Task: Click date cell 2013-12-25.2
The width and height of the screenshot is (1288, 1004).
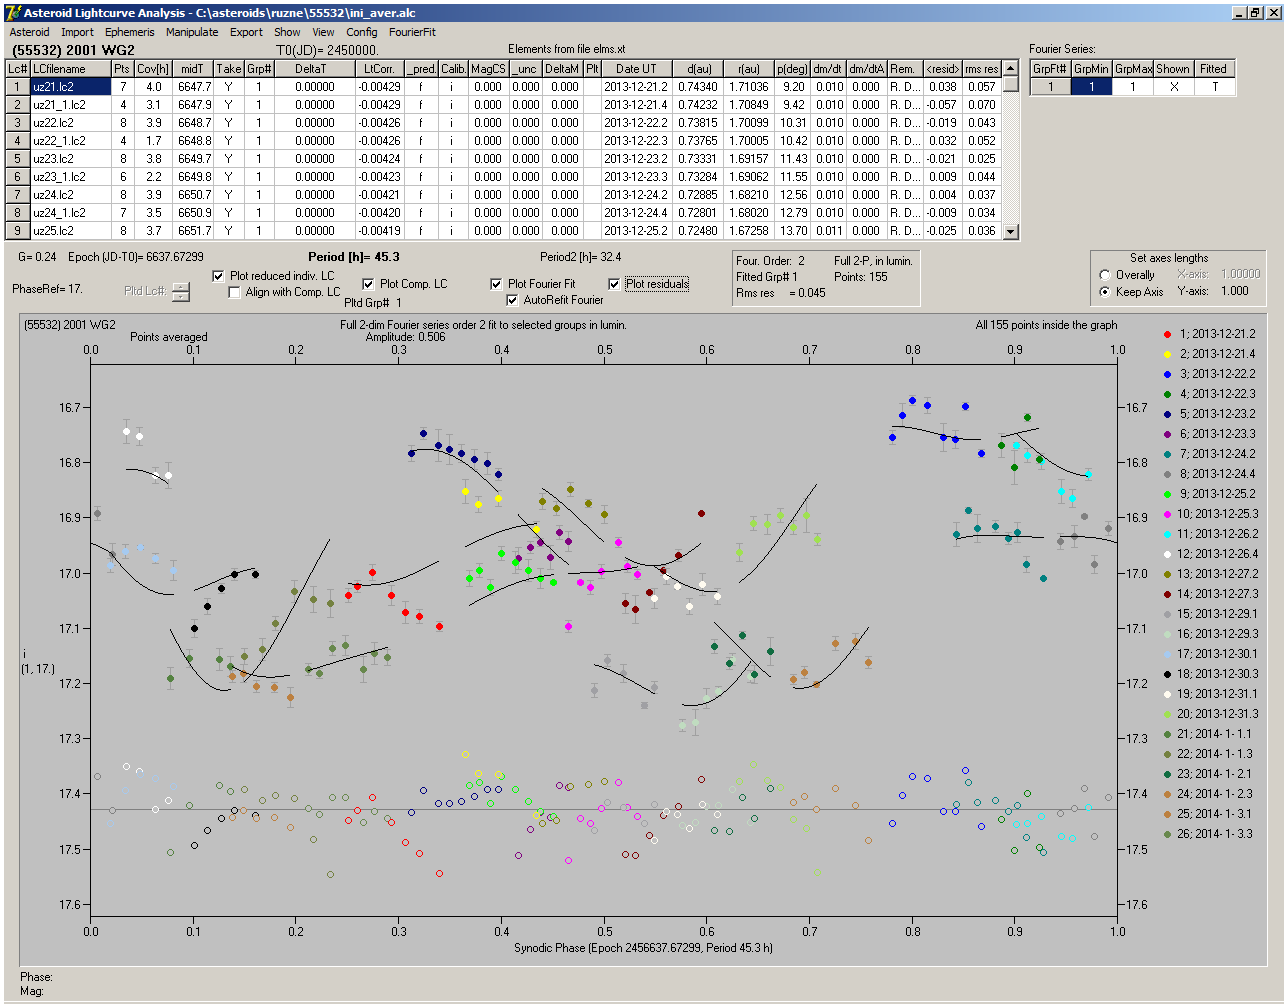Action: (x=636, y=231)
